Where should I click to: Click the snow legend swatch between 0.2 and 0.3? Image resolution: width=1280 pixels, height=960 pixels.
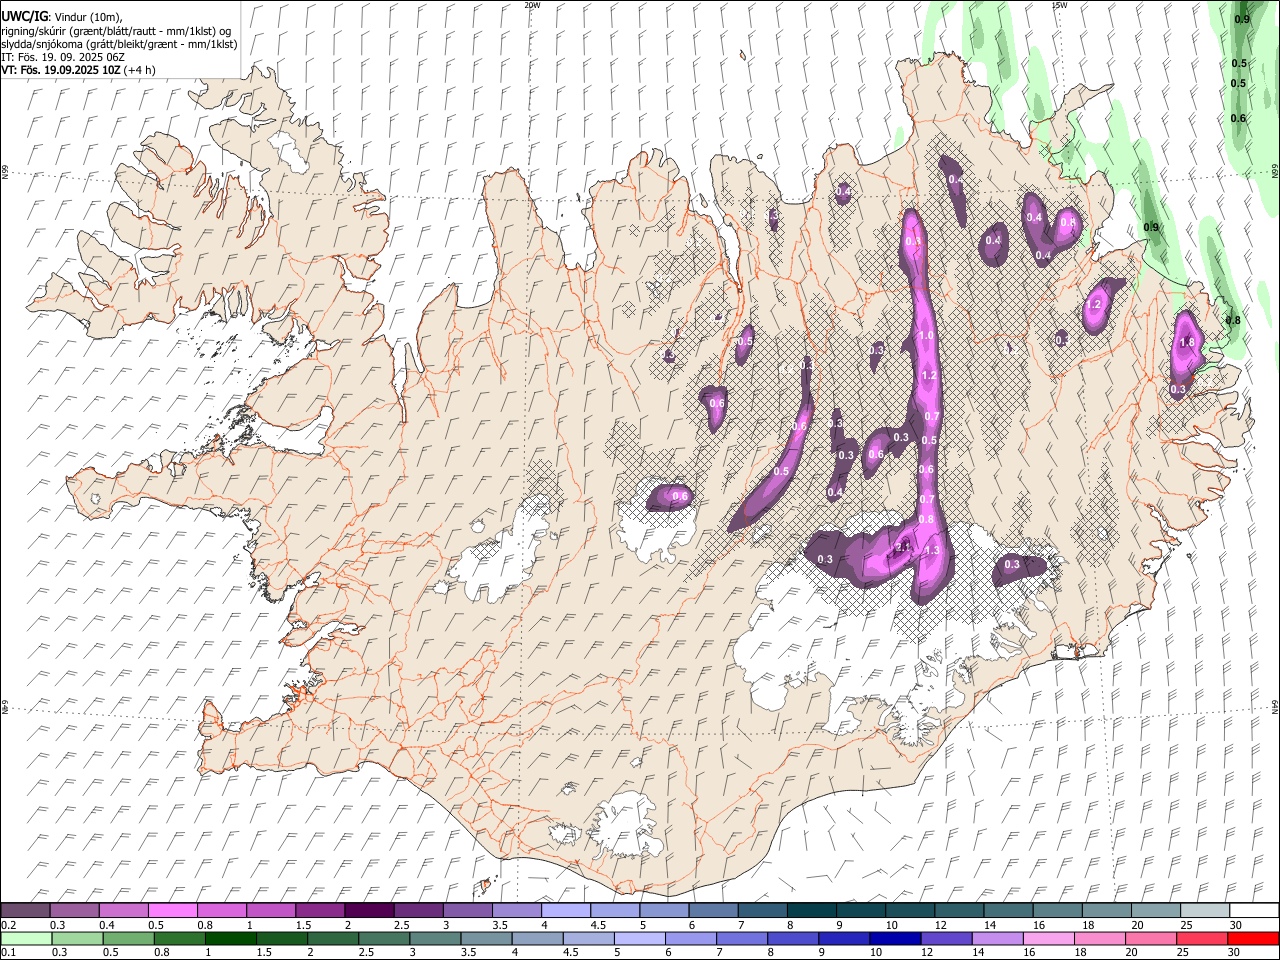(x=26, y=911)
